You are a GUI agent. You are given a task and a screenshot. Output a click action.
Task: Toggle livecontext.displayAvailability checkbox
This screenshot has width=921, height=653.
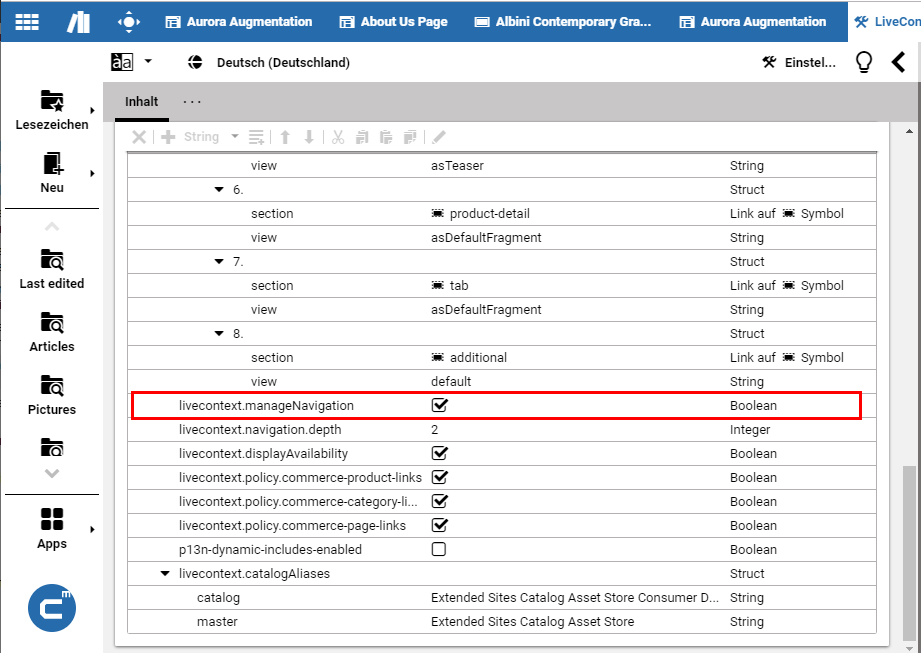tap(438, 454)
